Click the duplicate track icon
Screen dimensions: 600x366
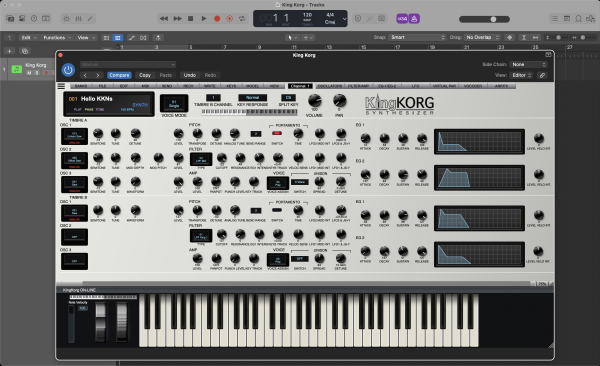pos(25,51)
